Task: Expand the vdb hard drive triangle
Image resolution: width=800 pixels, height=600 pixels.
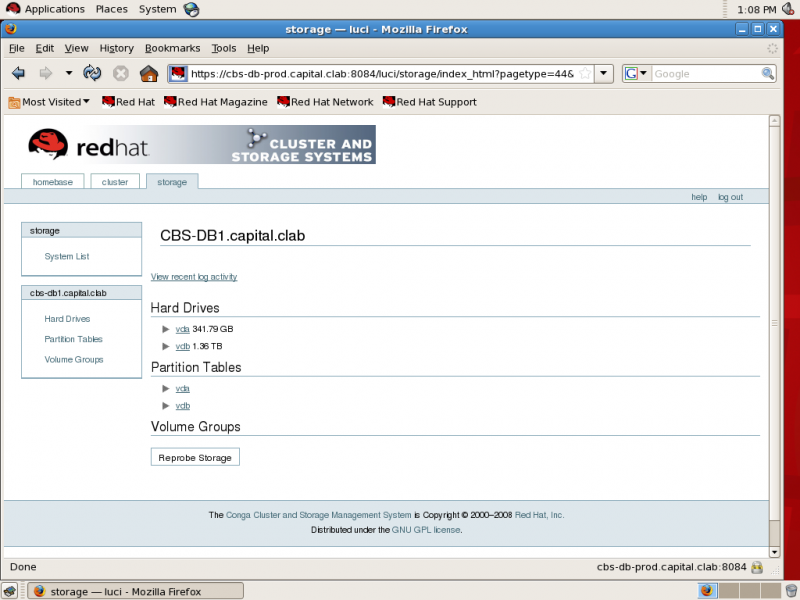Action: pos(165,346)
